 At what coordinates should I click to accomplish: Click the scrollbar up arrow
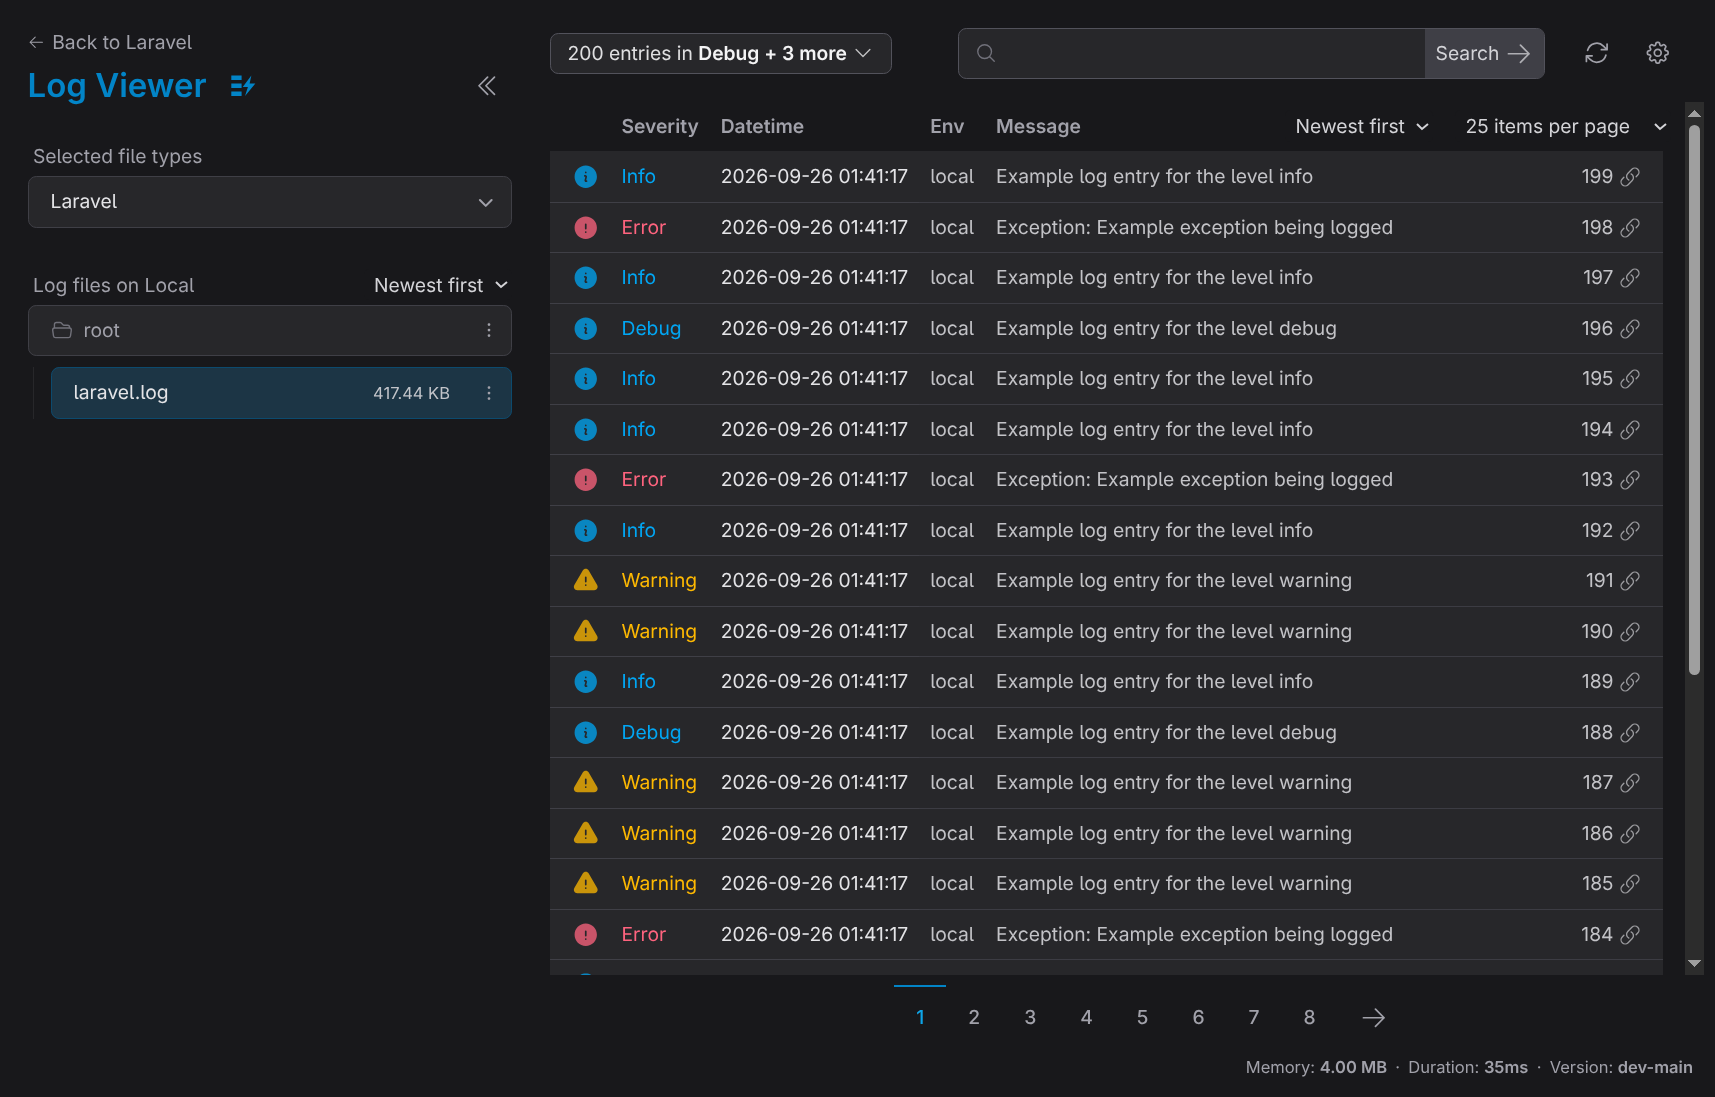[x=1694, y=112]
